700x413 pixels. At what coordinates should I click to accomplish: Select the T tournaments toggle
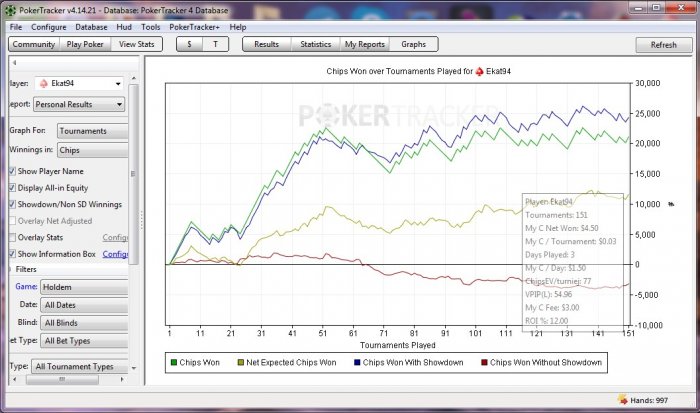pos(216,44)
